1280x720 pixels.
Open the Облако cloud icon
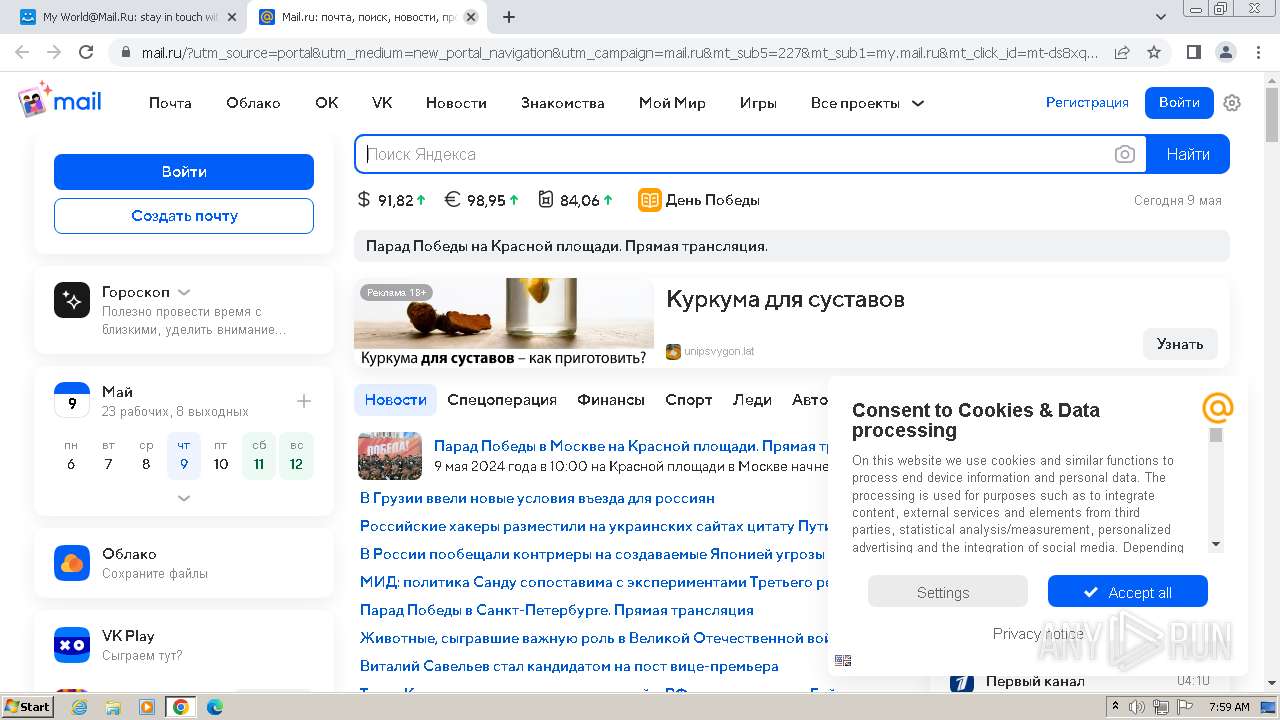tap(72, 563)
